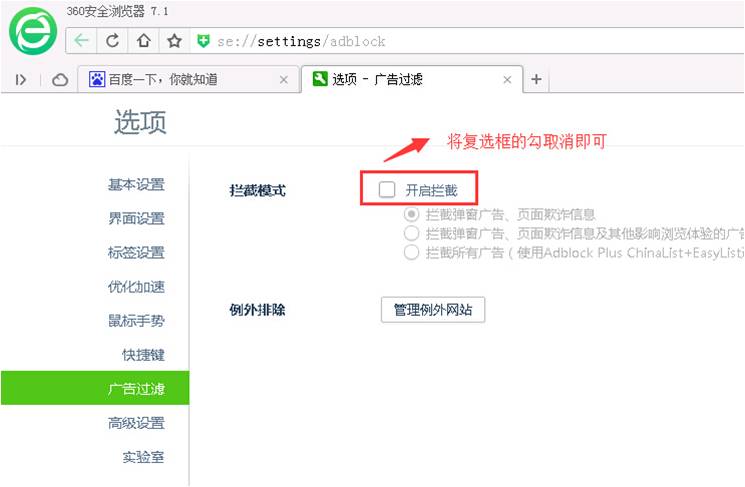Select radio 拦截弹窗广告、页面欺诈信息
The height and width of the screenshot is (487, 745).
click(x=411, y=214)
